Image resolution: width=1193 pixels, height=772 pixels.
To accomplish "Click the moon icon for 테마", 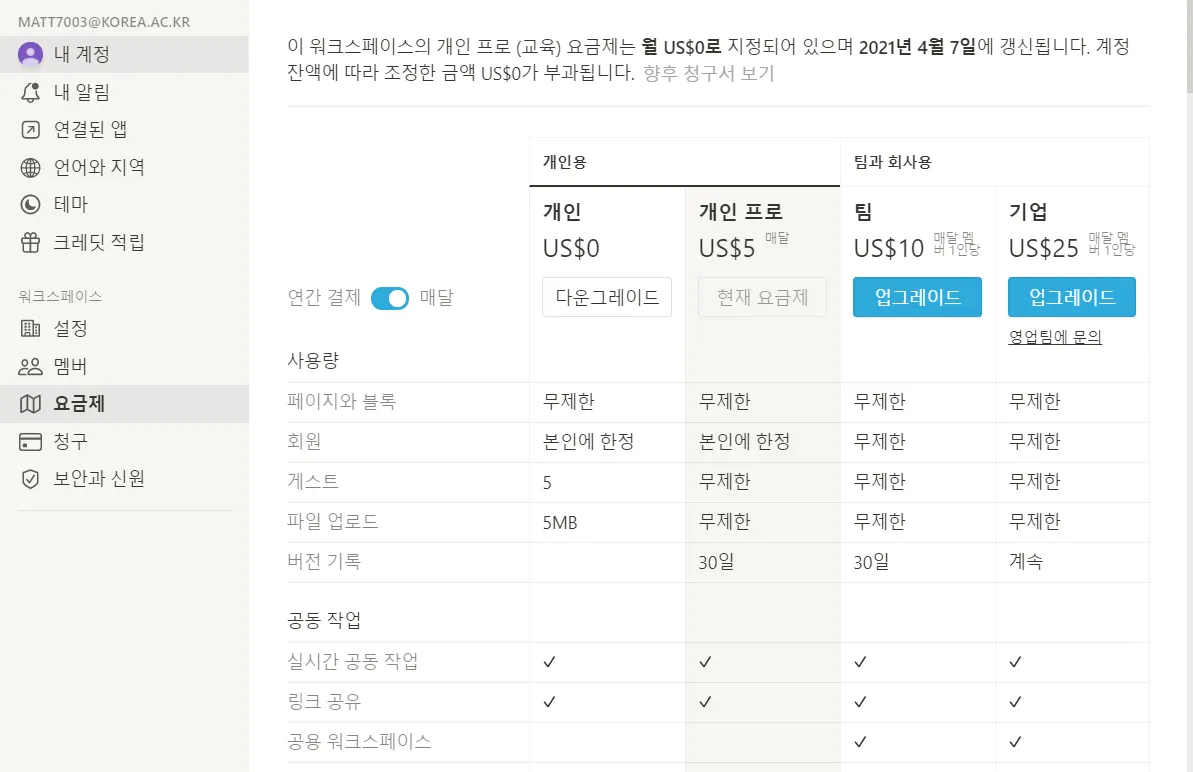I will 31,204.
